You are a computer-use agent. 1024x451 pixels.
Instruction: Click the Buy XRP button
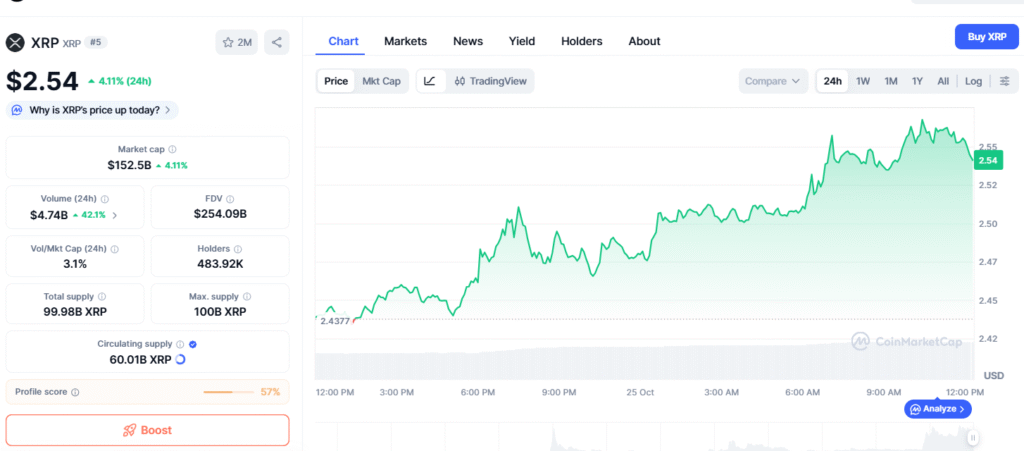(986, 37)
